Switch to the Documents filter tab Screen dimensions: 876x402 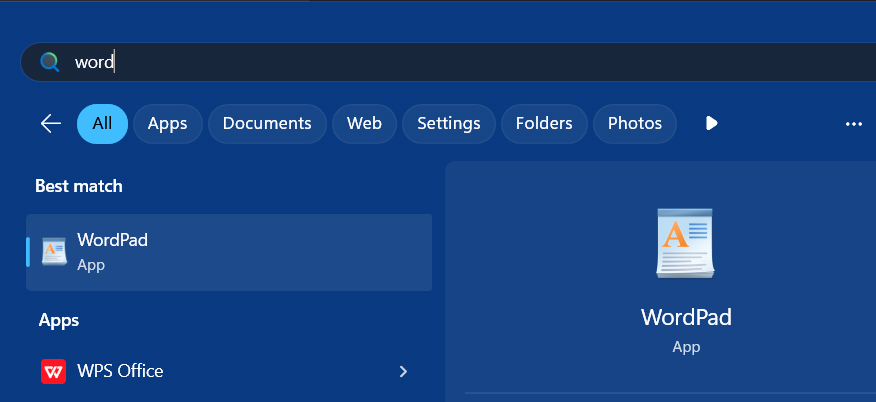(x=267, y=123)
